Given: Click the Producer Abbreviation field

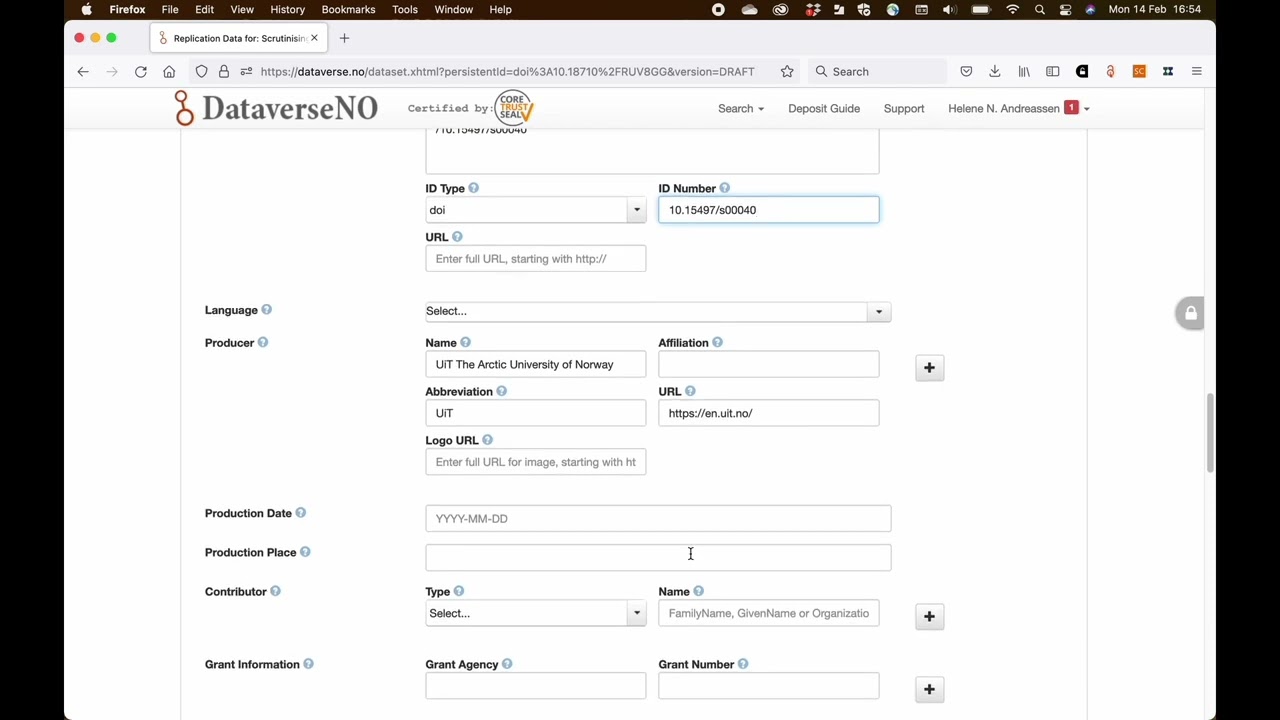Looking at the screenshot, I should (x=535, y=413).
